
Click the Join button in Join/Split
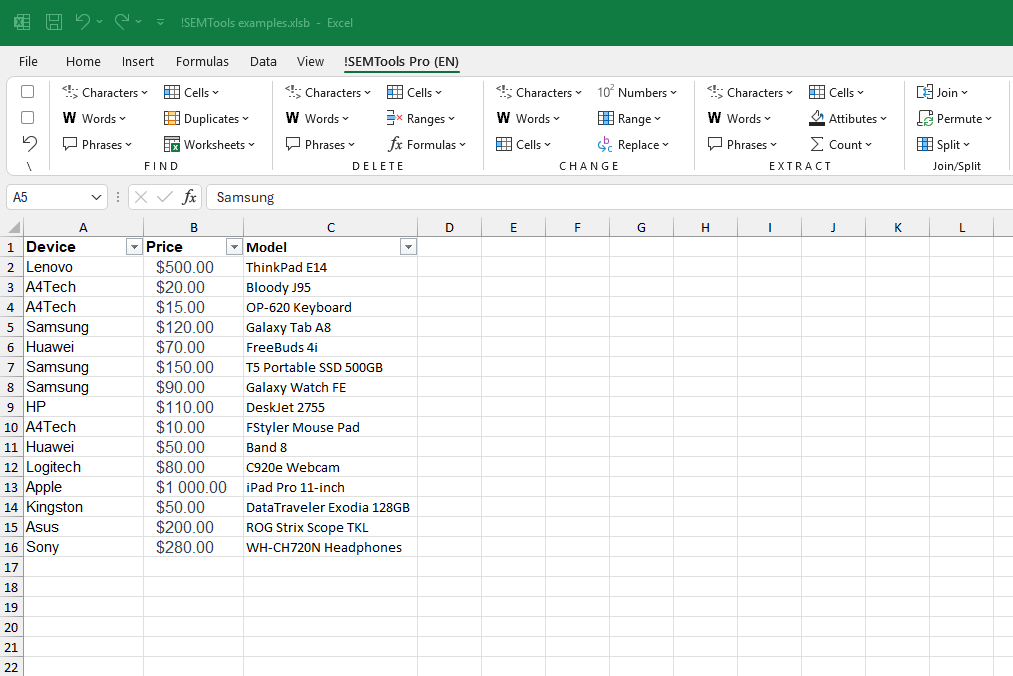click(x=943, y=93)
